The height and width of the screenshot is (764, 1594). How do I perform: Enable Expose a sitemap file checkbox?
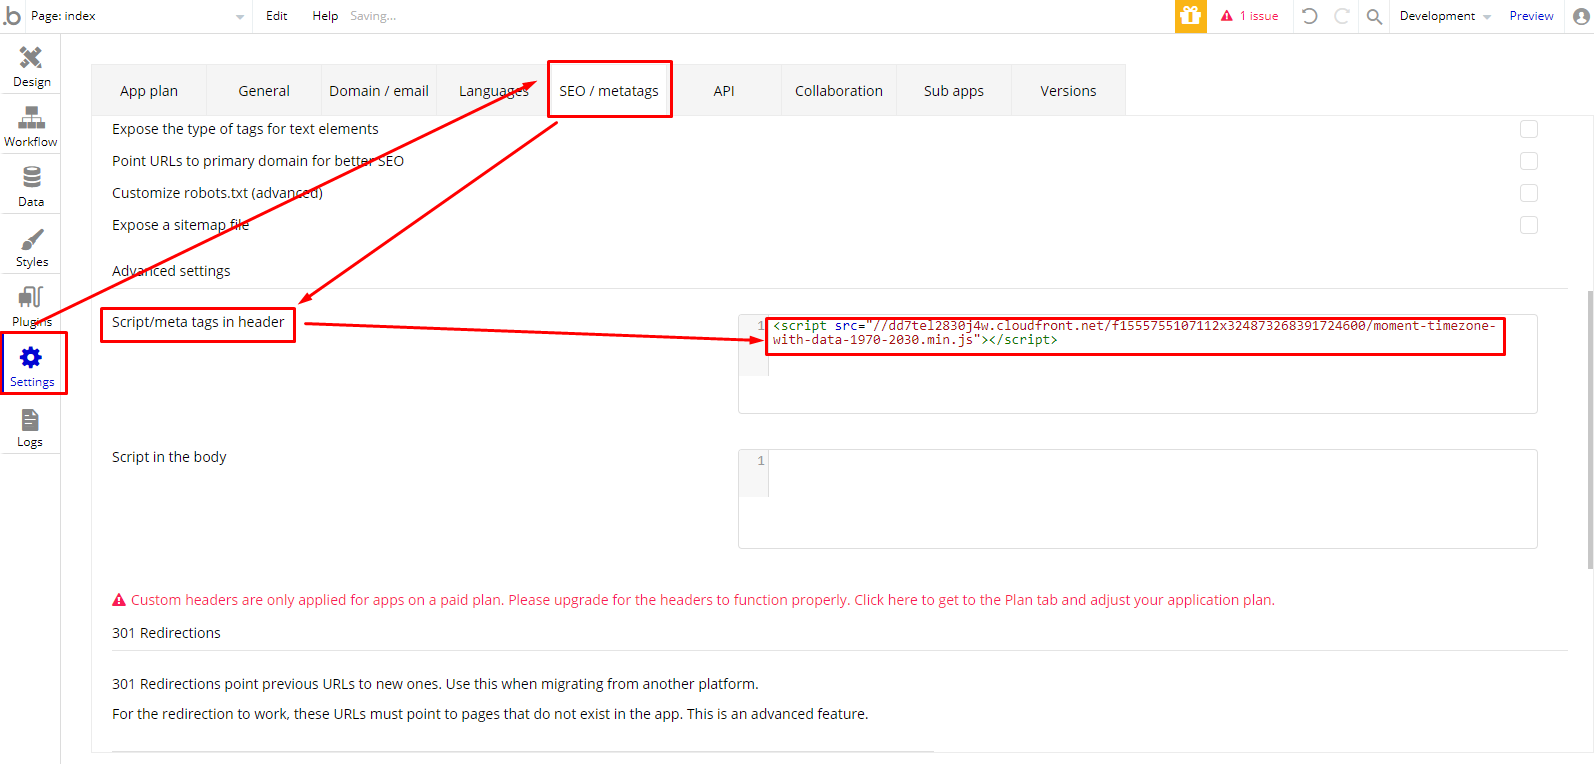pos(1529,225)
